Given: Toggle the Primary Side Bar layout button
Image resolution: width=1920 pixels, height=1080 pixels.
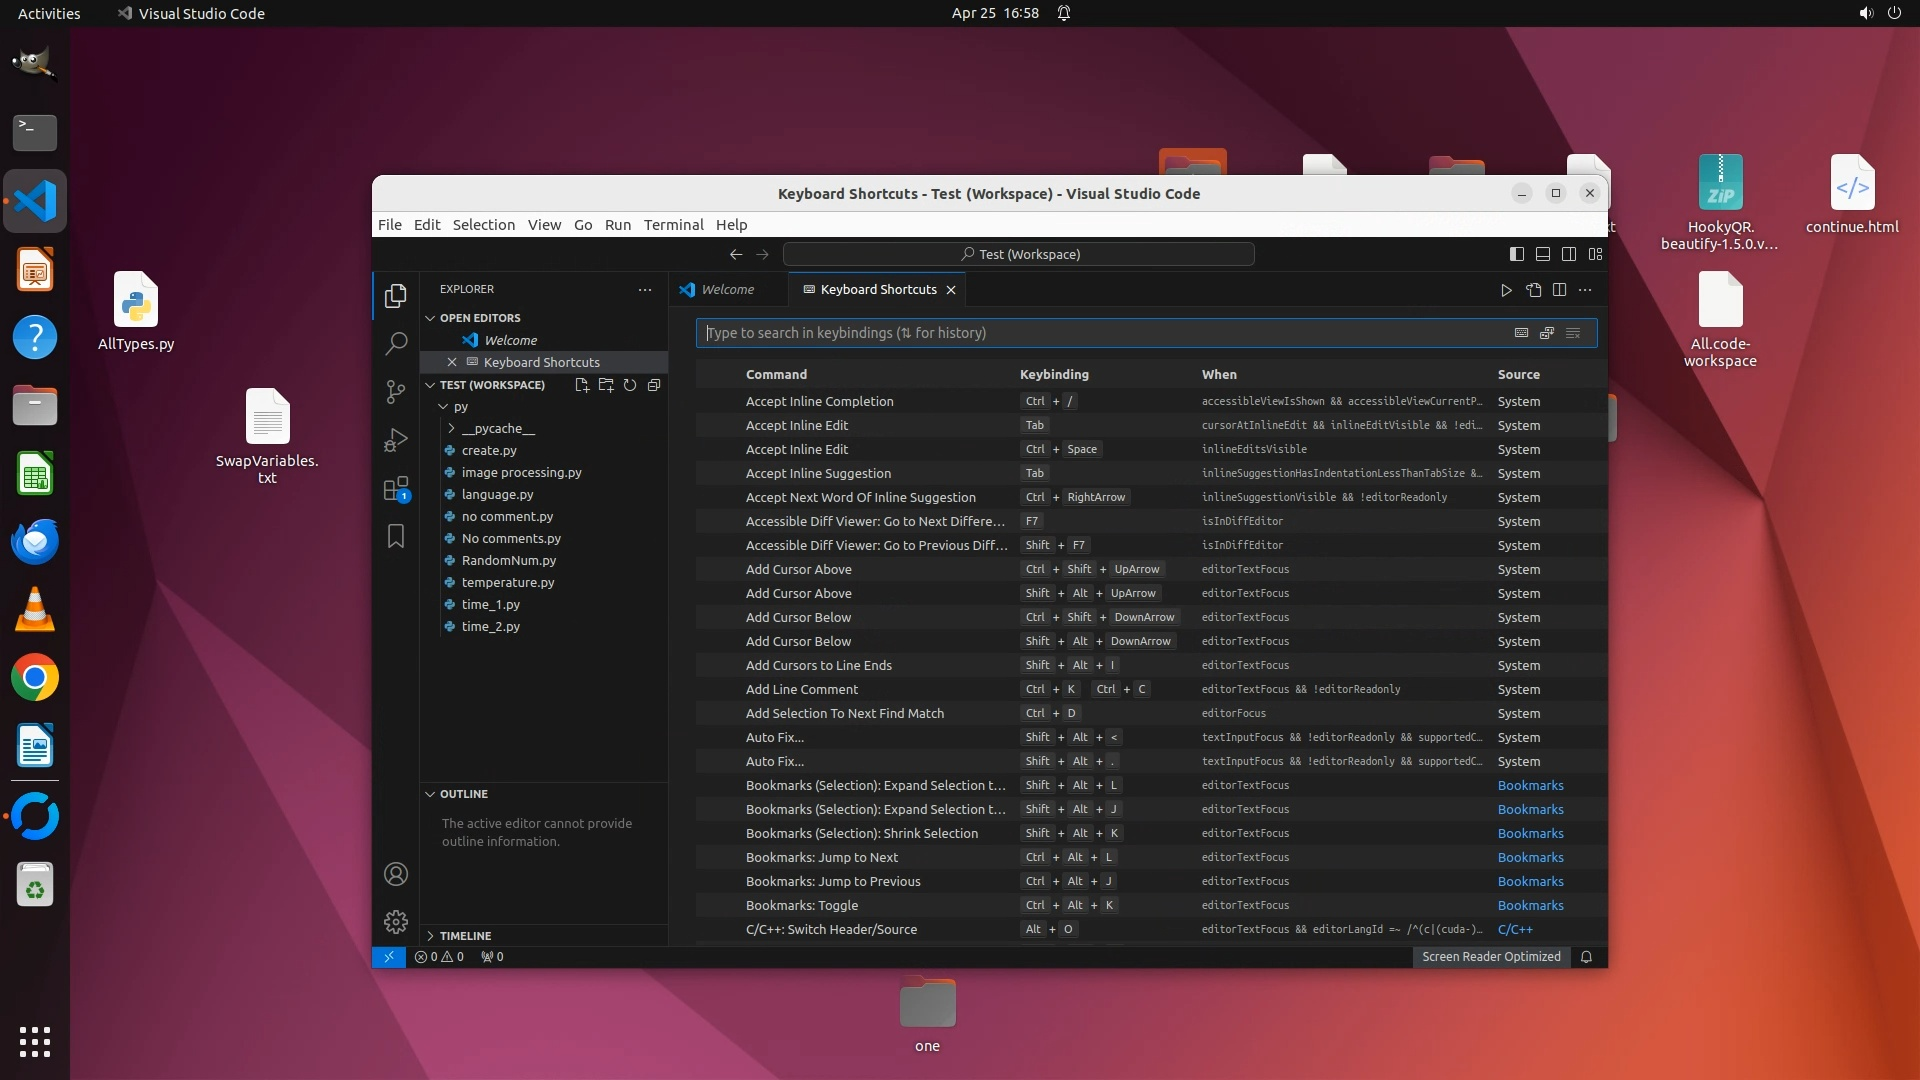Looking at the screenshot, I should pos(1517,254).
